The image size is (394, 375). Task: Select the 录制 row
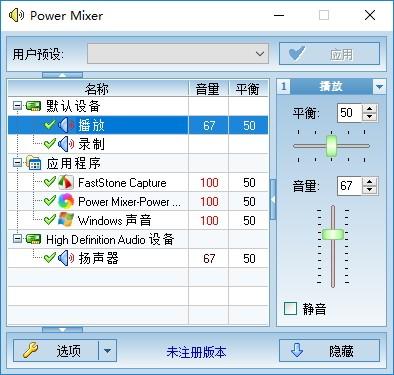tap(138, 144)
